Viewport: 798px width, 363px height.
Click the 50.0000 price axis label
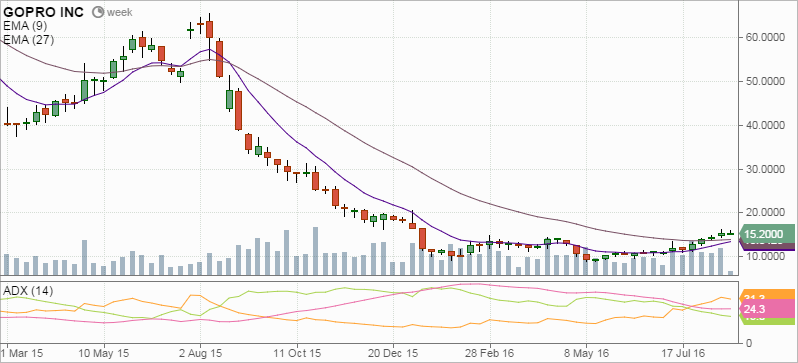coord(765,81)
